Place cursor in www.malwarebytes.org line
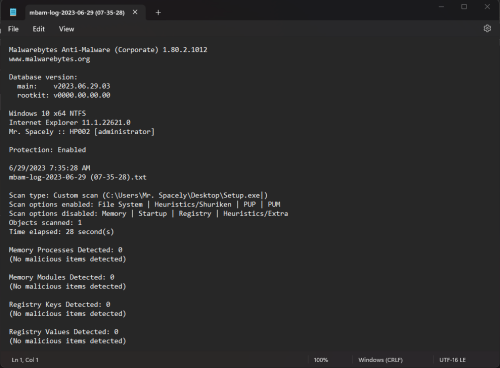The height and width of the screenshot is (368, 500). pyautogui.click(x=49, y=59)
